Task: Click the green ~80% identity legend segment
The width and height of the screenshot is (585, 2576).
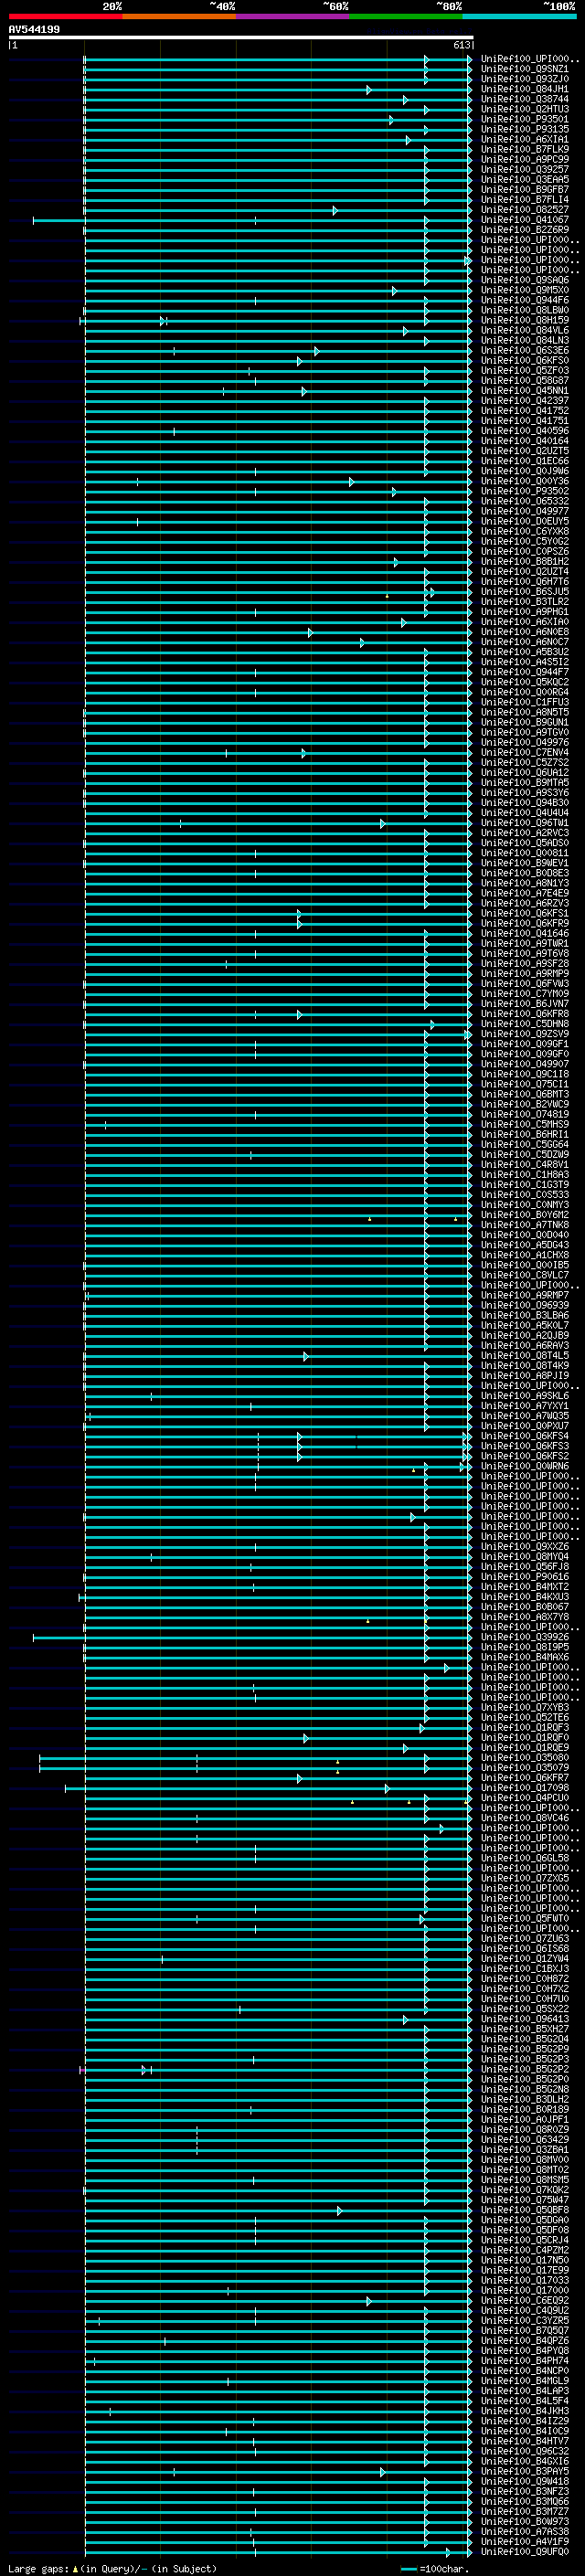Action: (406, 16)
